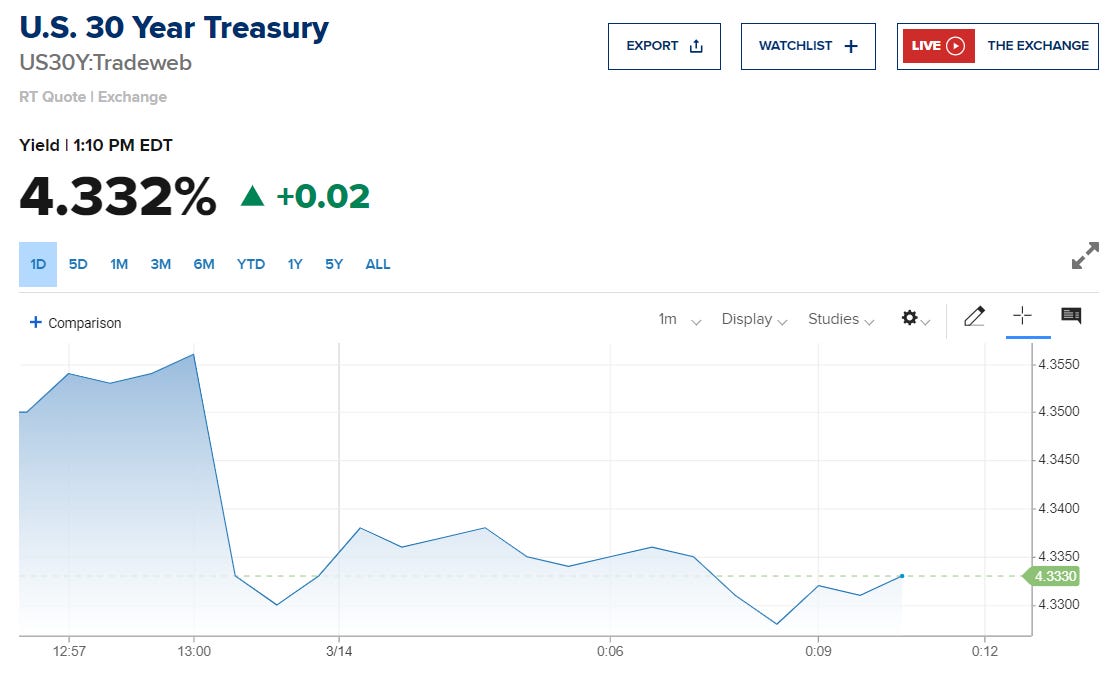Click the pencil drawing tool icon
This screenshot has width=1114, height=688.
point(974,317)
